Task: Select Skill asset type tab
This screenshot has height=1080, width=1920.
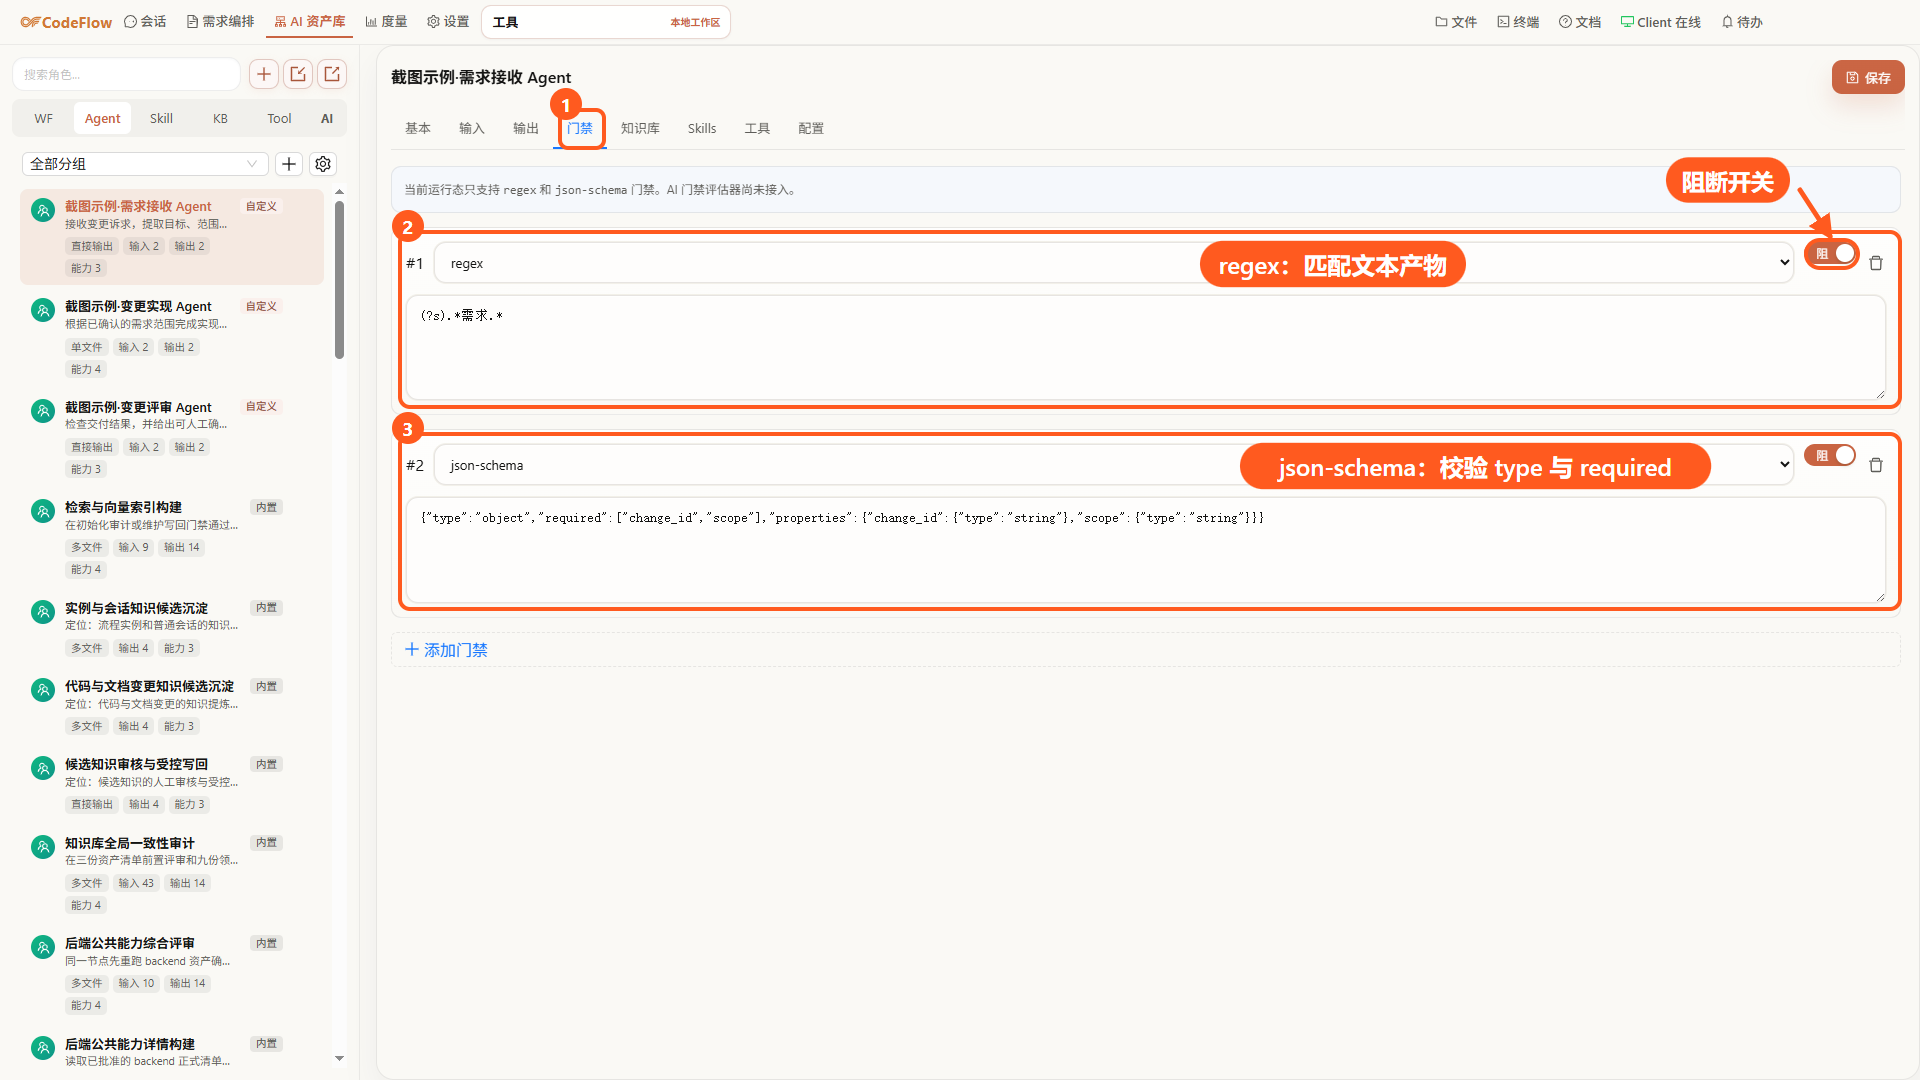Action: [x=161, y=118]
